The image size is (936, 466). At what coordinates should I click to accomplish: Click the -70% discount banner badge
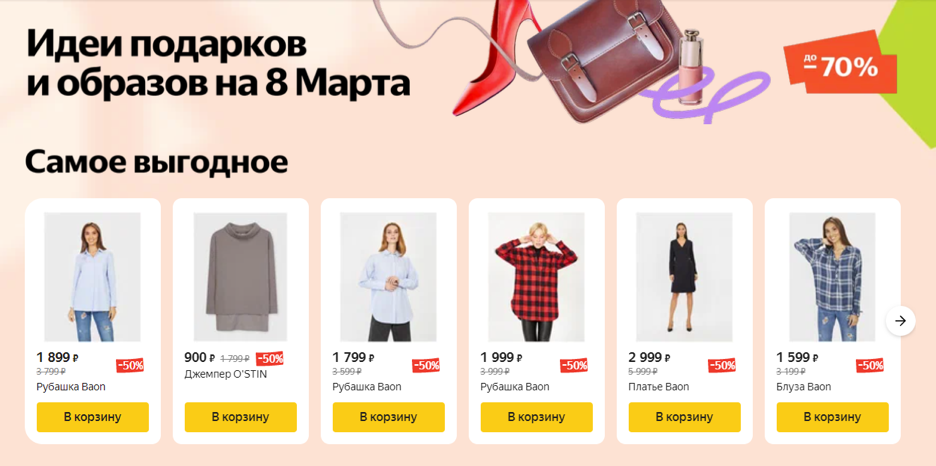pyautogui.click(x=840, y=65)
